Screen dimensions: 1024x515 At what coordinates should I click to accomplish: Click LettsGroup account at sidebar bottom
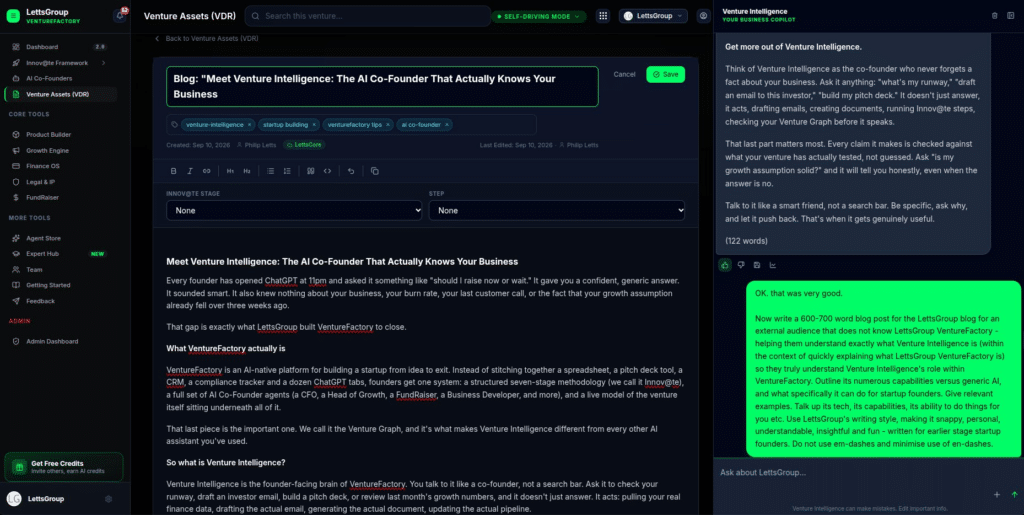(x=46, y=499)
